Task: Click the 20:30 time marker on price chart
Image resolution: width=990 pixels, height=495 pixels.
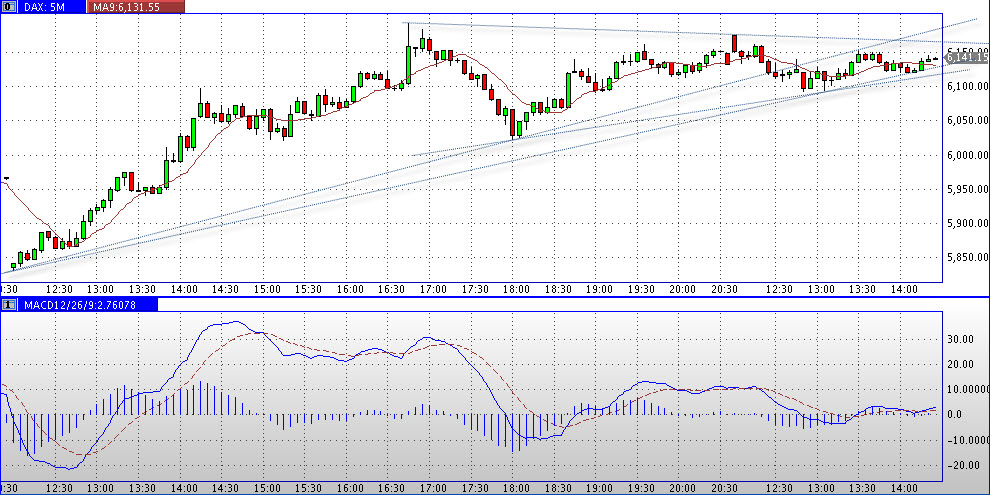Action: (x=724, y=289)
